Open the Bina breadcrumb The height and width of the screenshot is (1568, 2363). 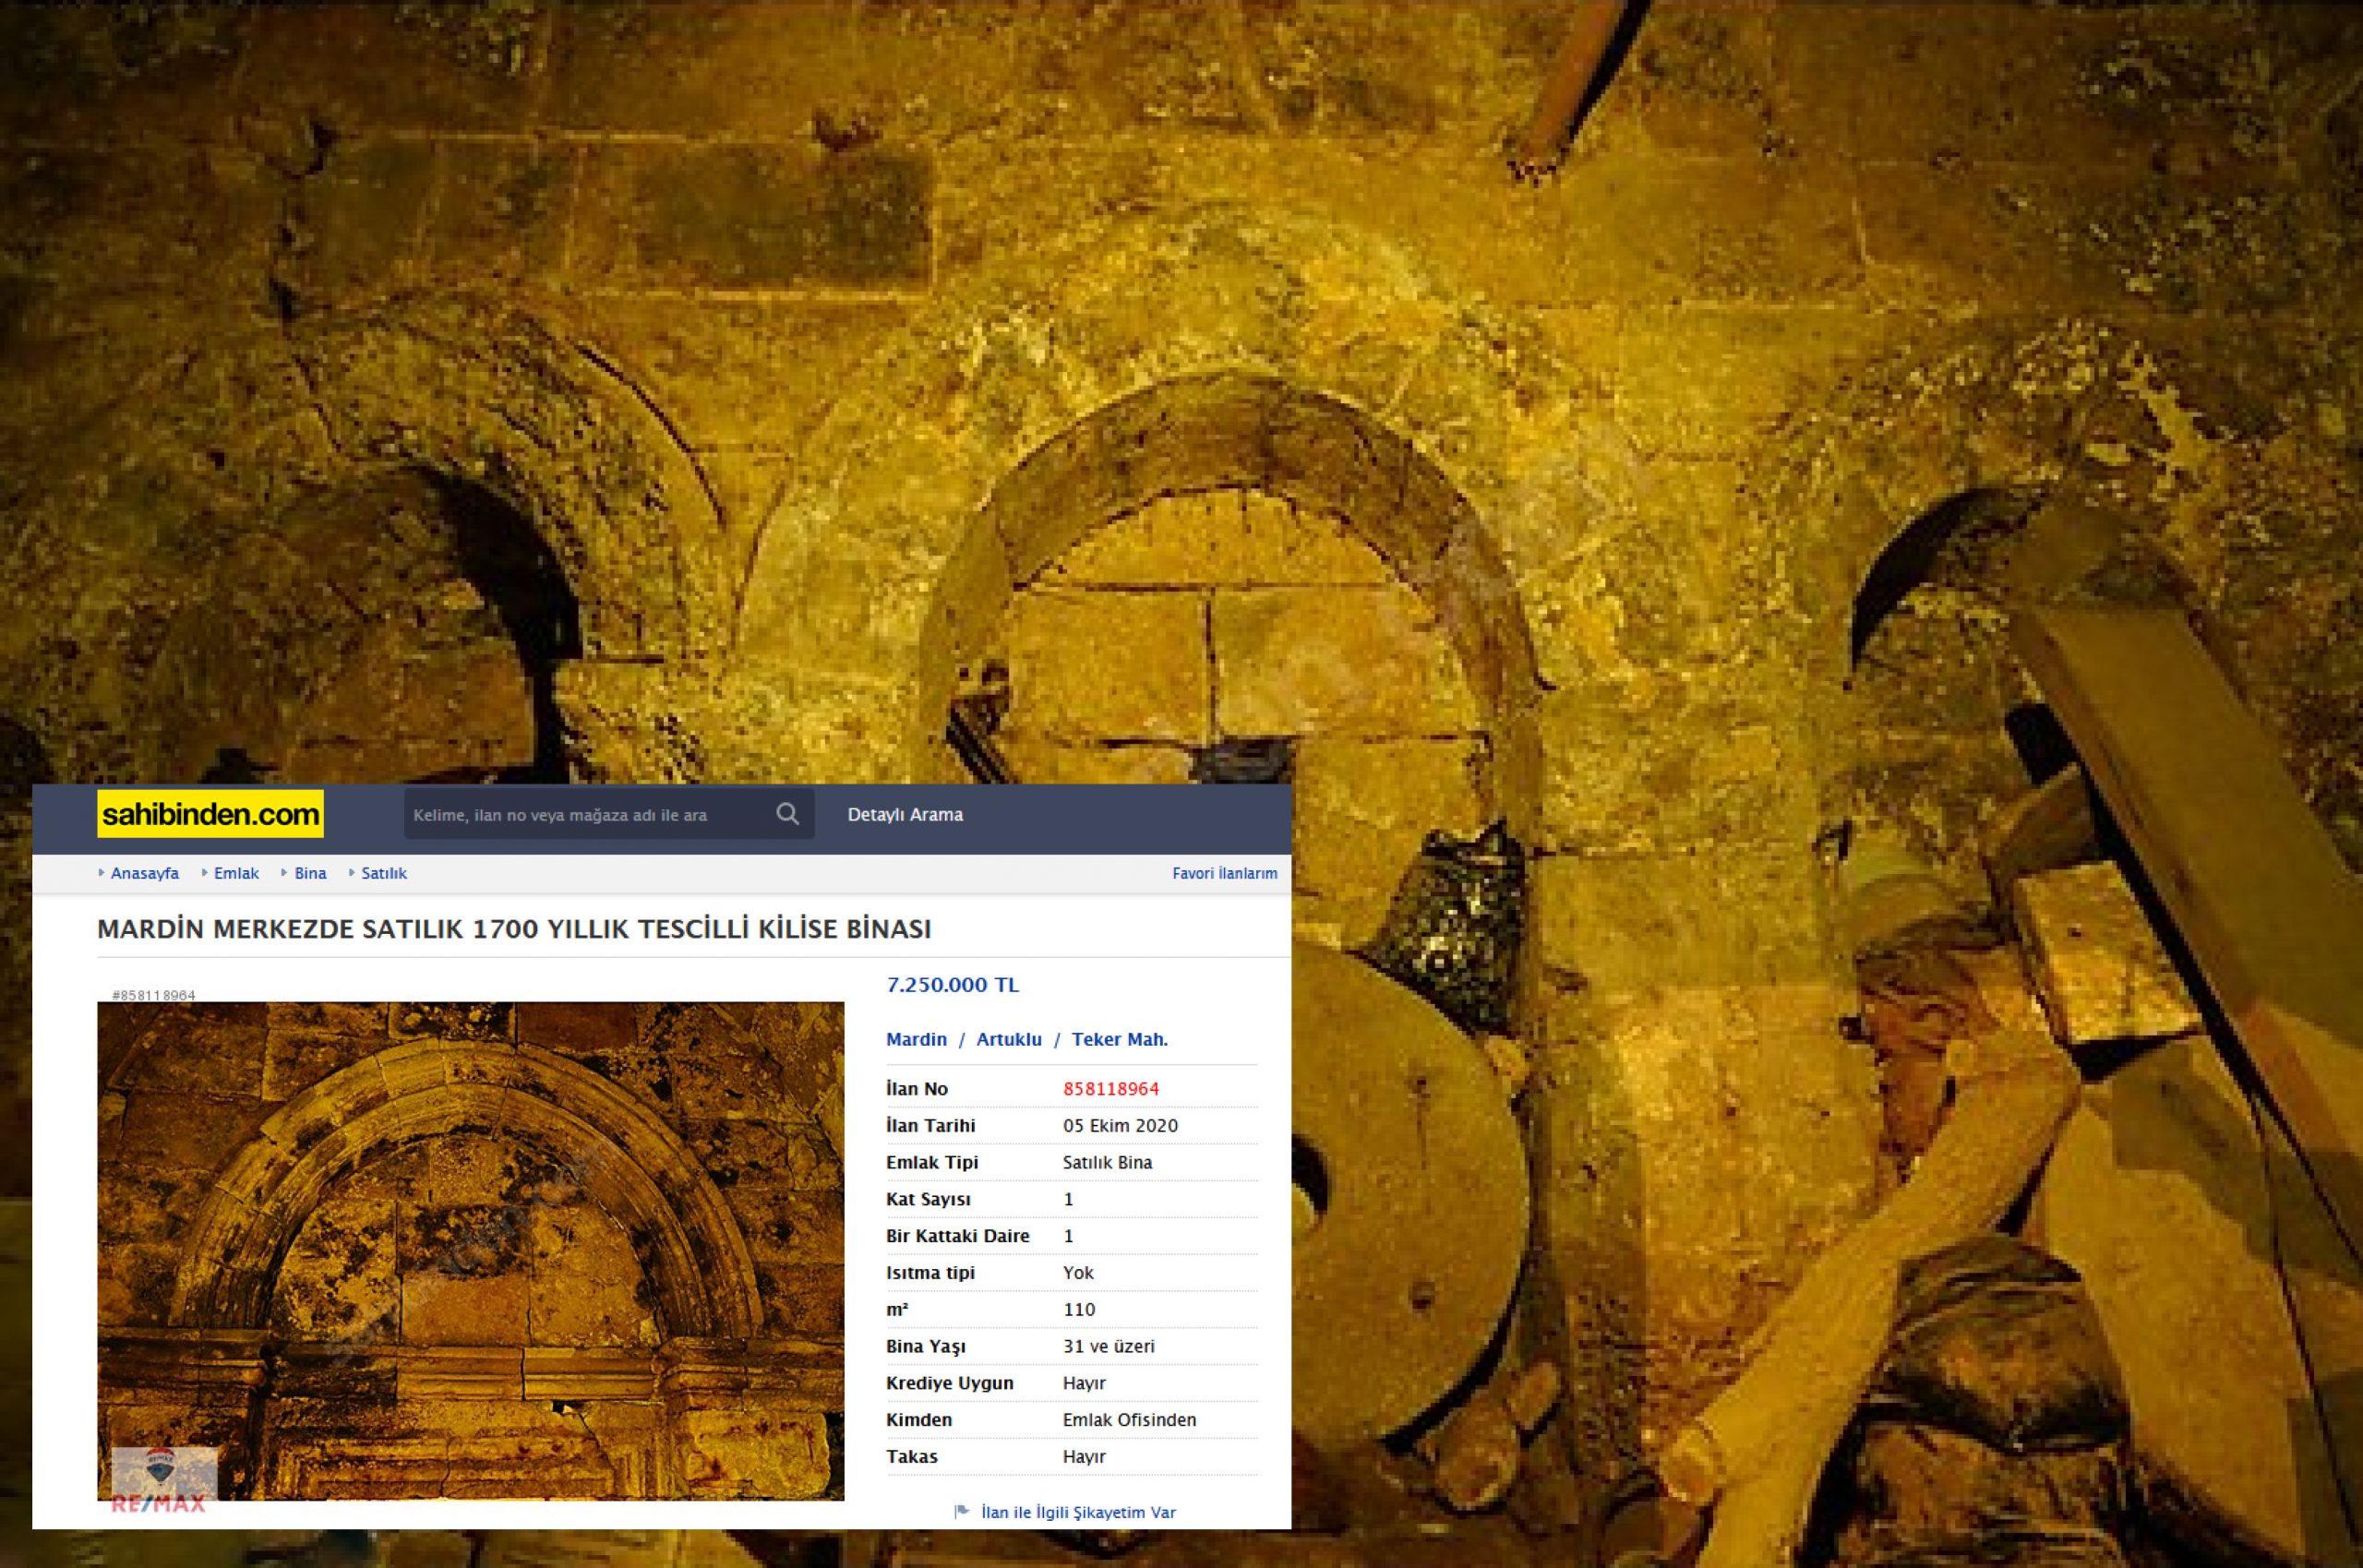[x=310, y=873]
